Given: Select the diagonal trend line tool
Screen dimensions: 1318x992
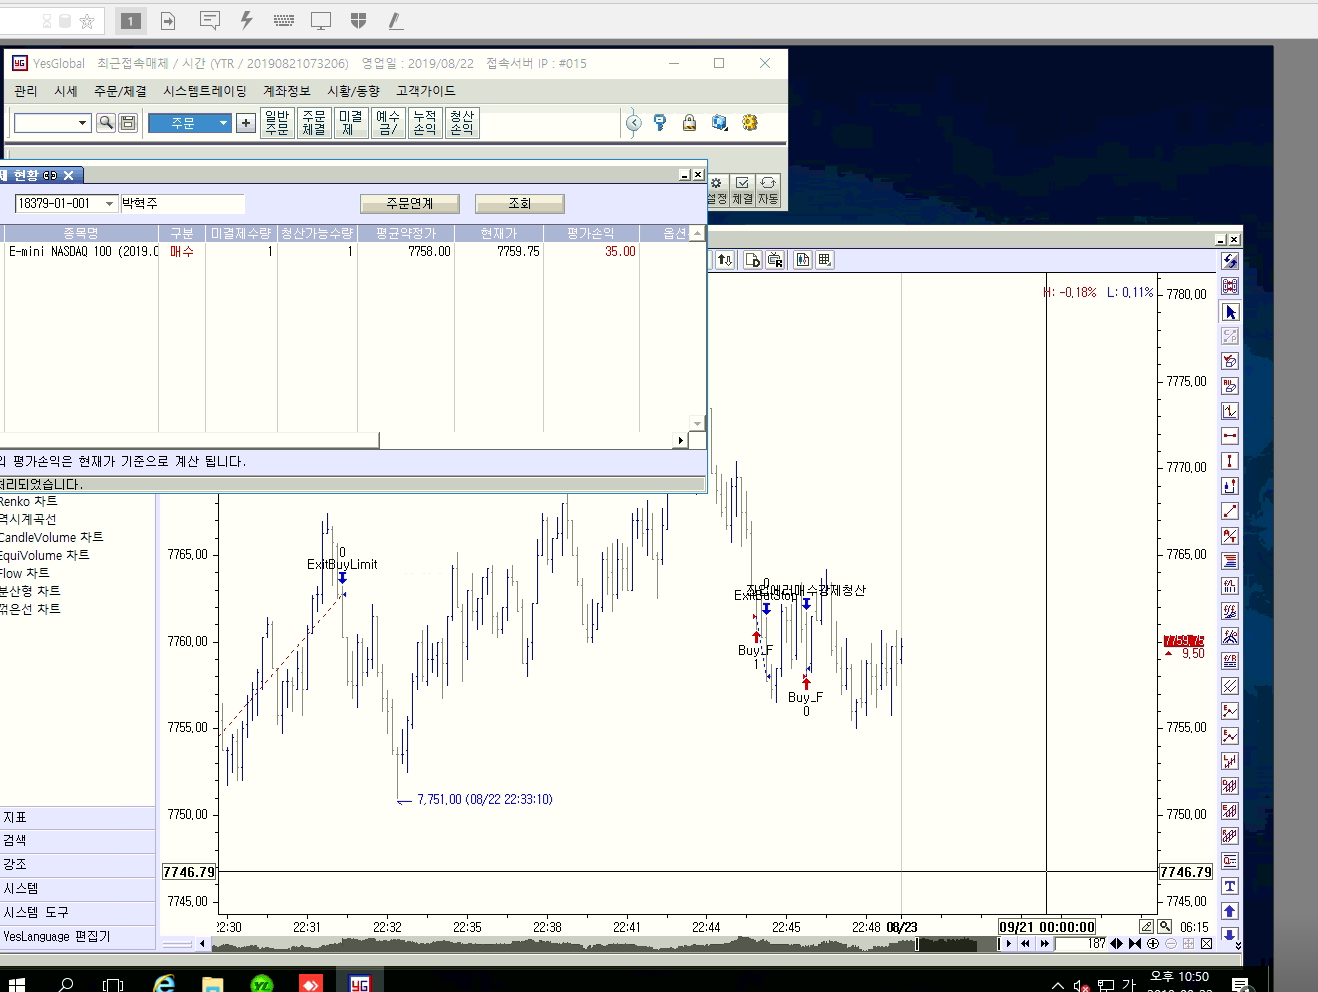Looking at the screenshot, I should (x=1230, y=511).
